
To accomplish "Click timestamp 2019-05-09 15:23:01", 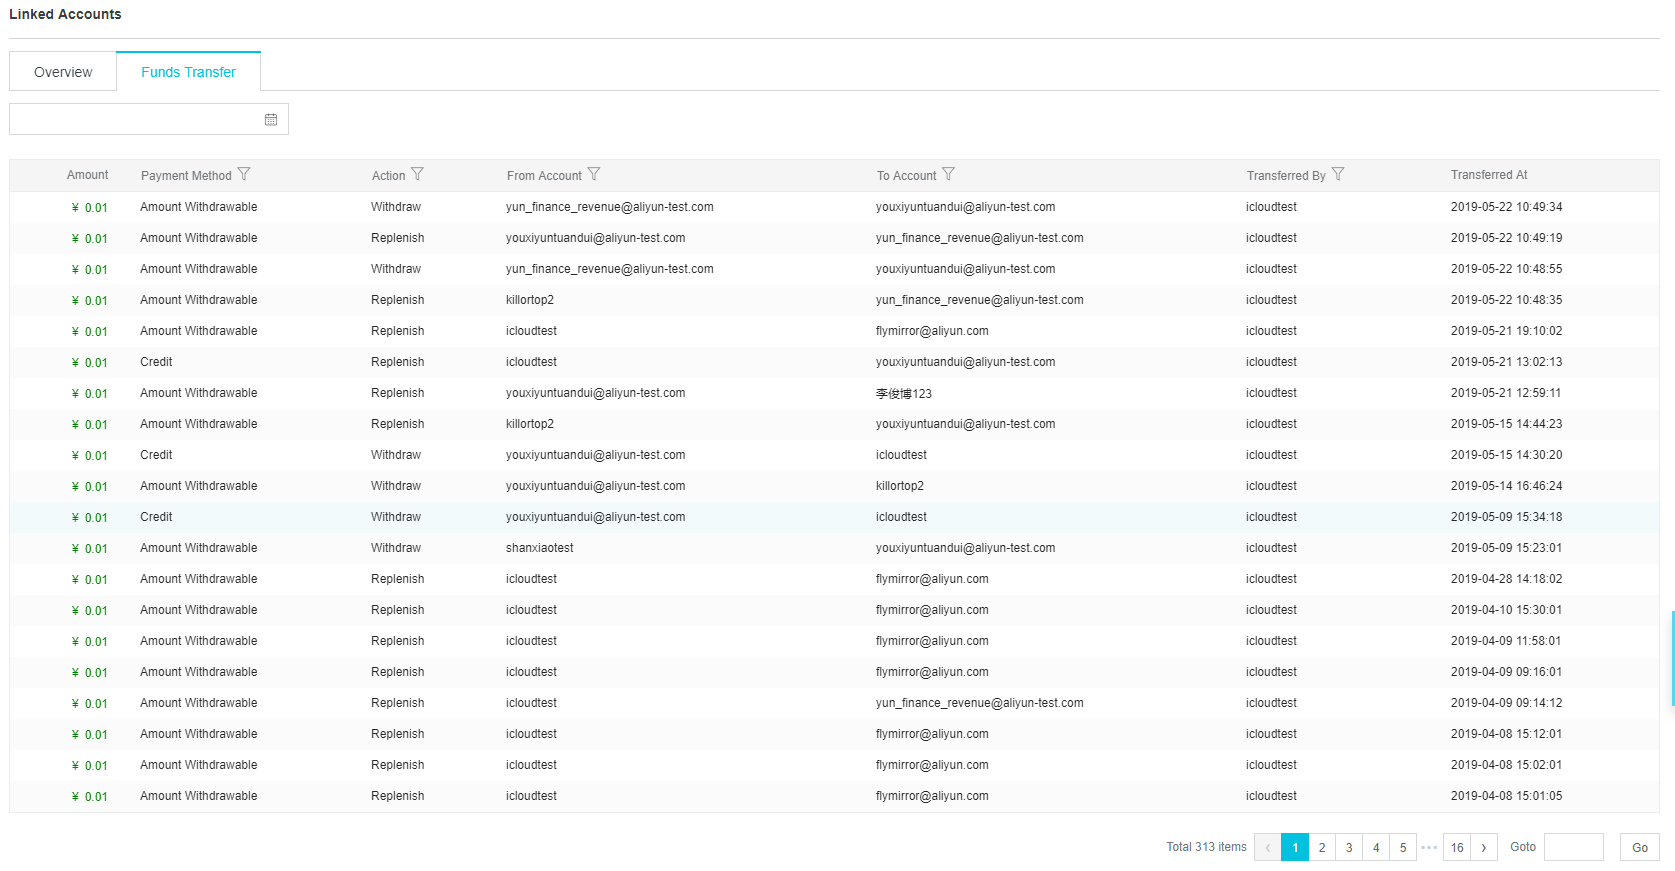I will pos(1506,548).
